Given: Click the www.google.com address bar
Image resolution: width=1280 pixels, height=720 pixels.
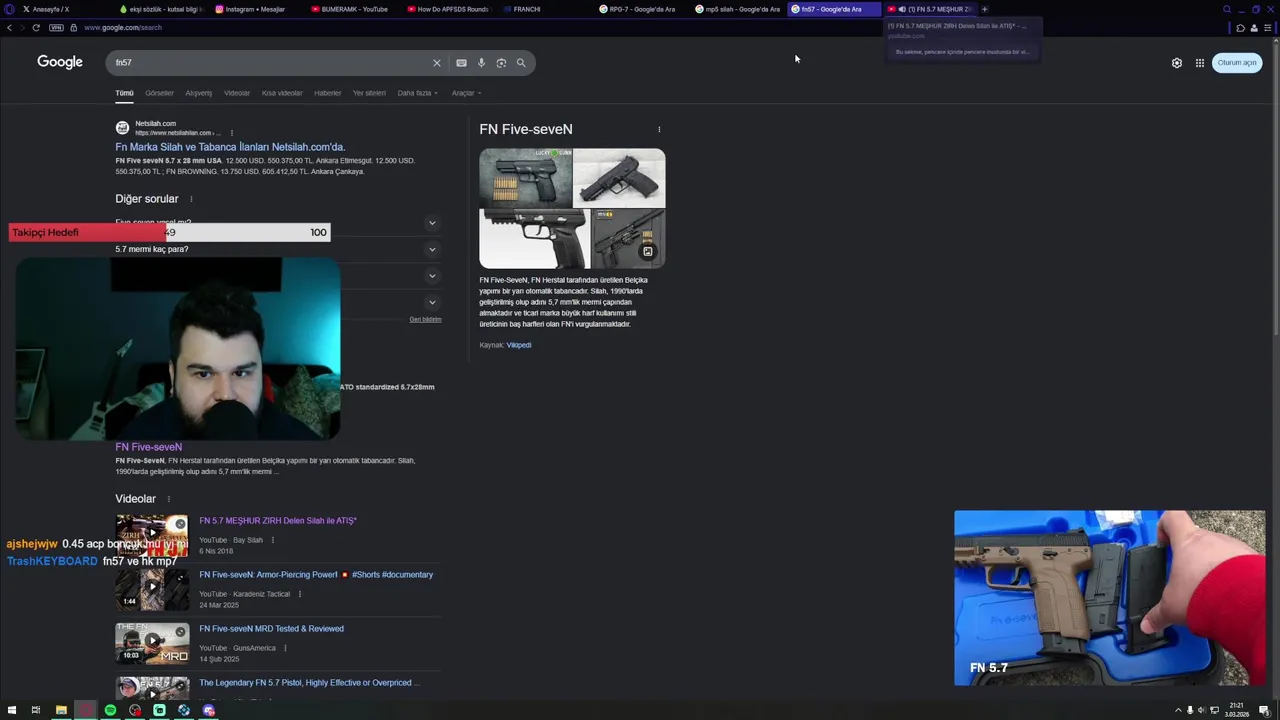Looking at the screenshot, I should coord(123,28).
